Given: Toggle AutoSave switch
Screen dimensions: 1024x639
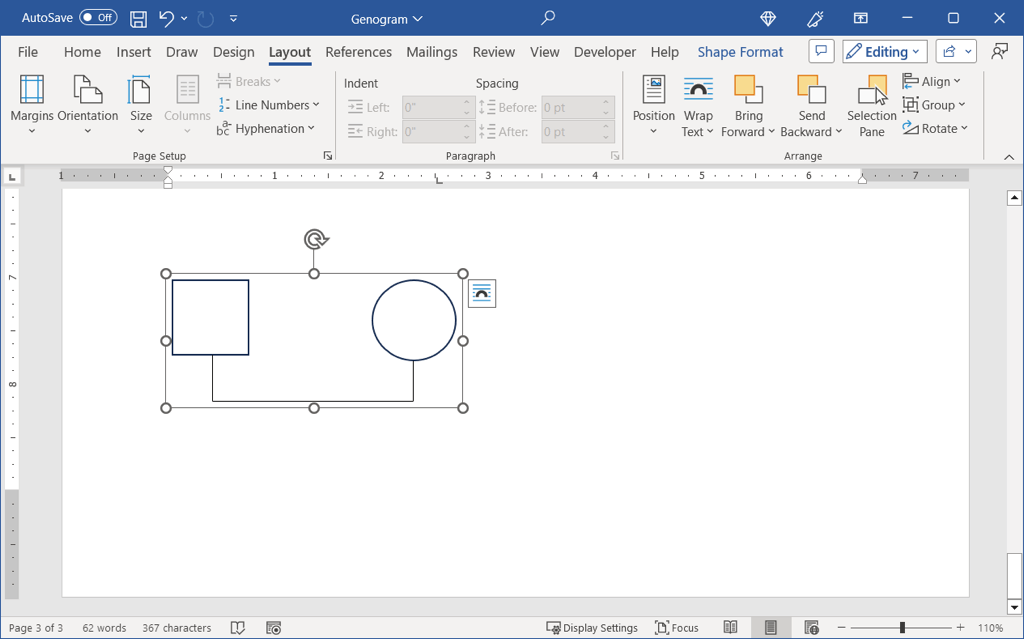Looking at the screenshot, I should click(x=98, y=18).
